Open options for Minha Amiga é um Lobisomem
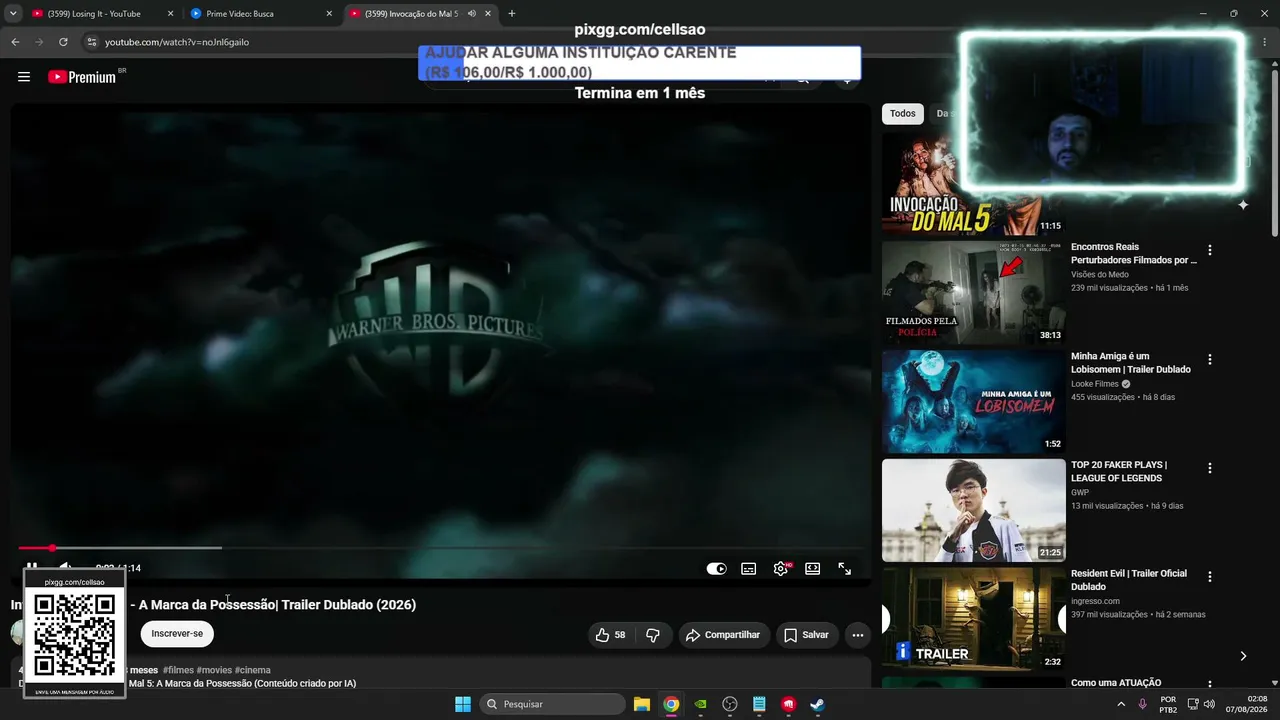1280x720 pixels. tap(1210, 359)
